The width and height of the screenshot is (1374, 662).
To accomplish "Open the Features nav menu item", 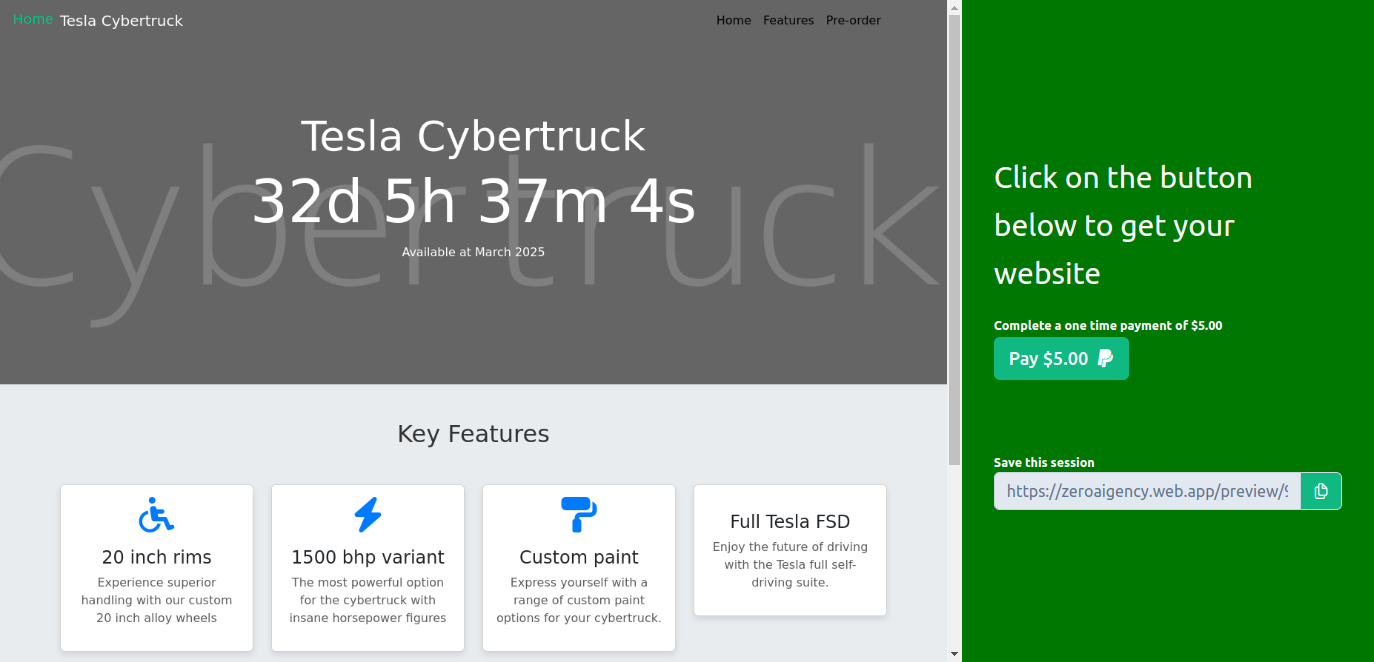I will pyautogui.click(x=788, y=20).
